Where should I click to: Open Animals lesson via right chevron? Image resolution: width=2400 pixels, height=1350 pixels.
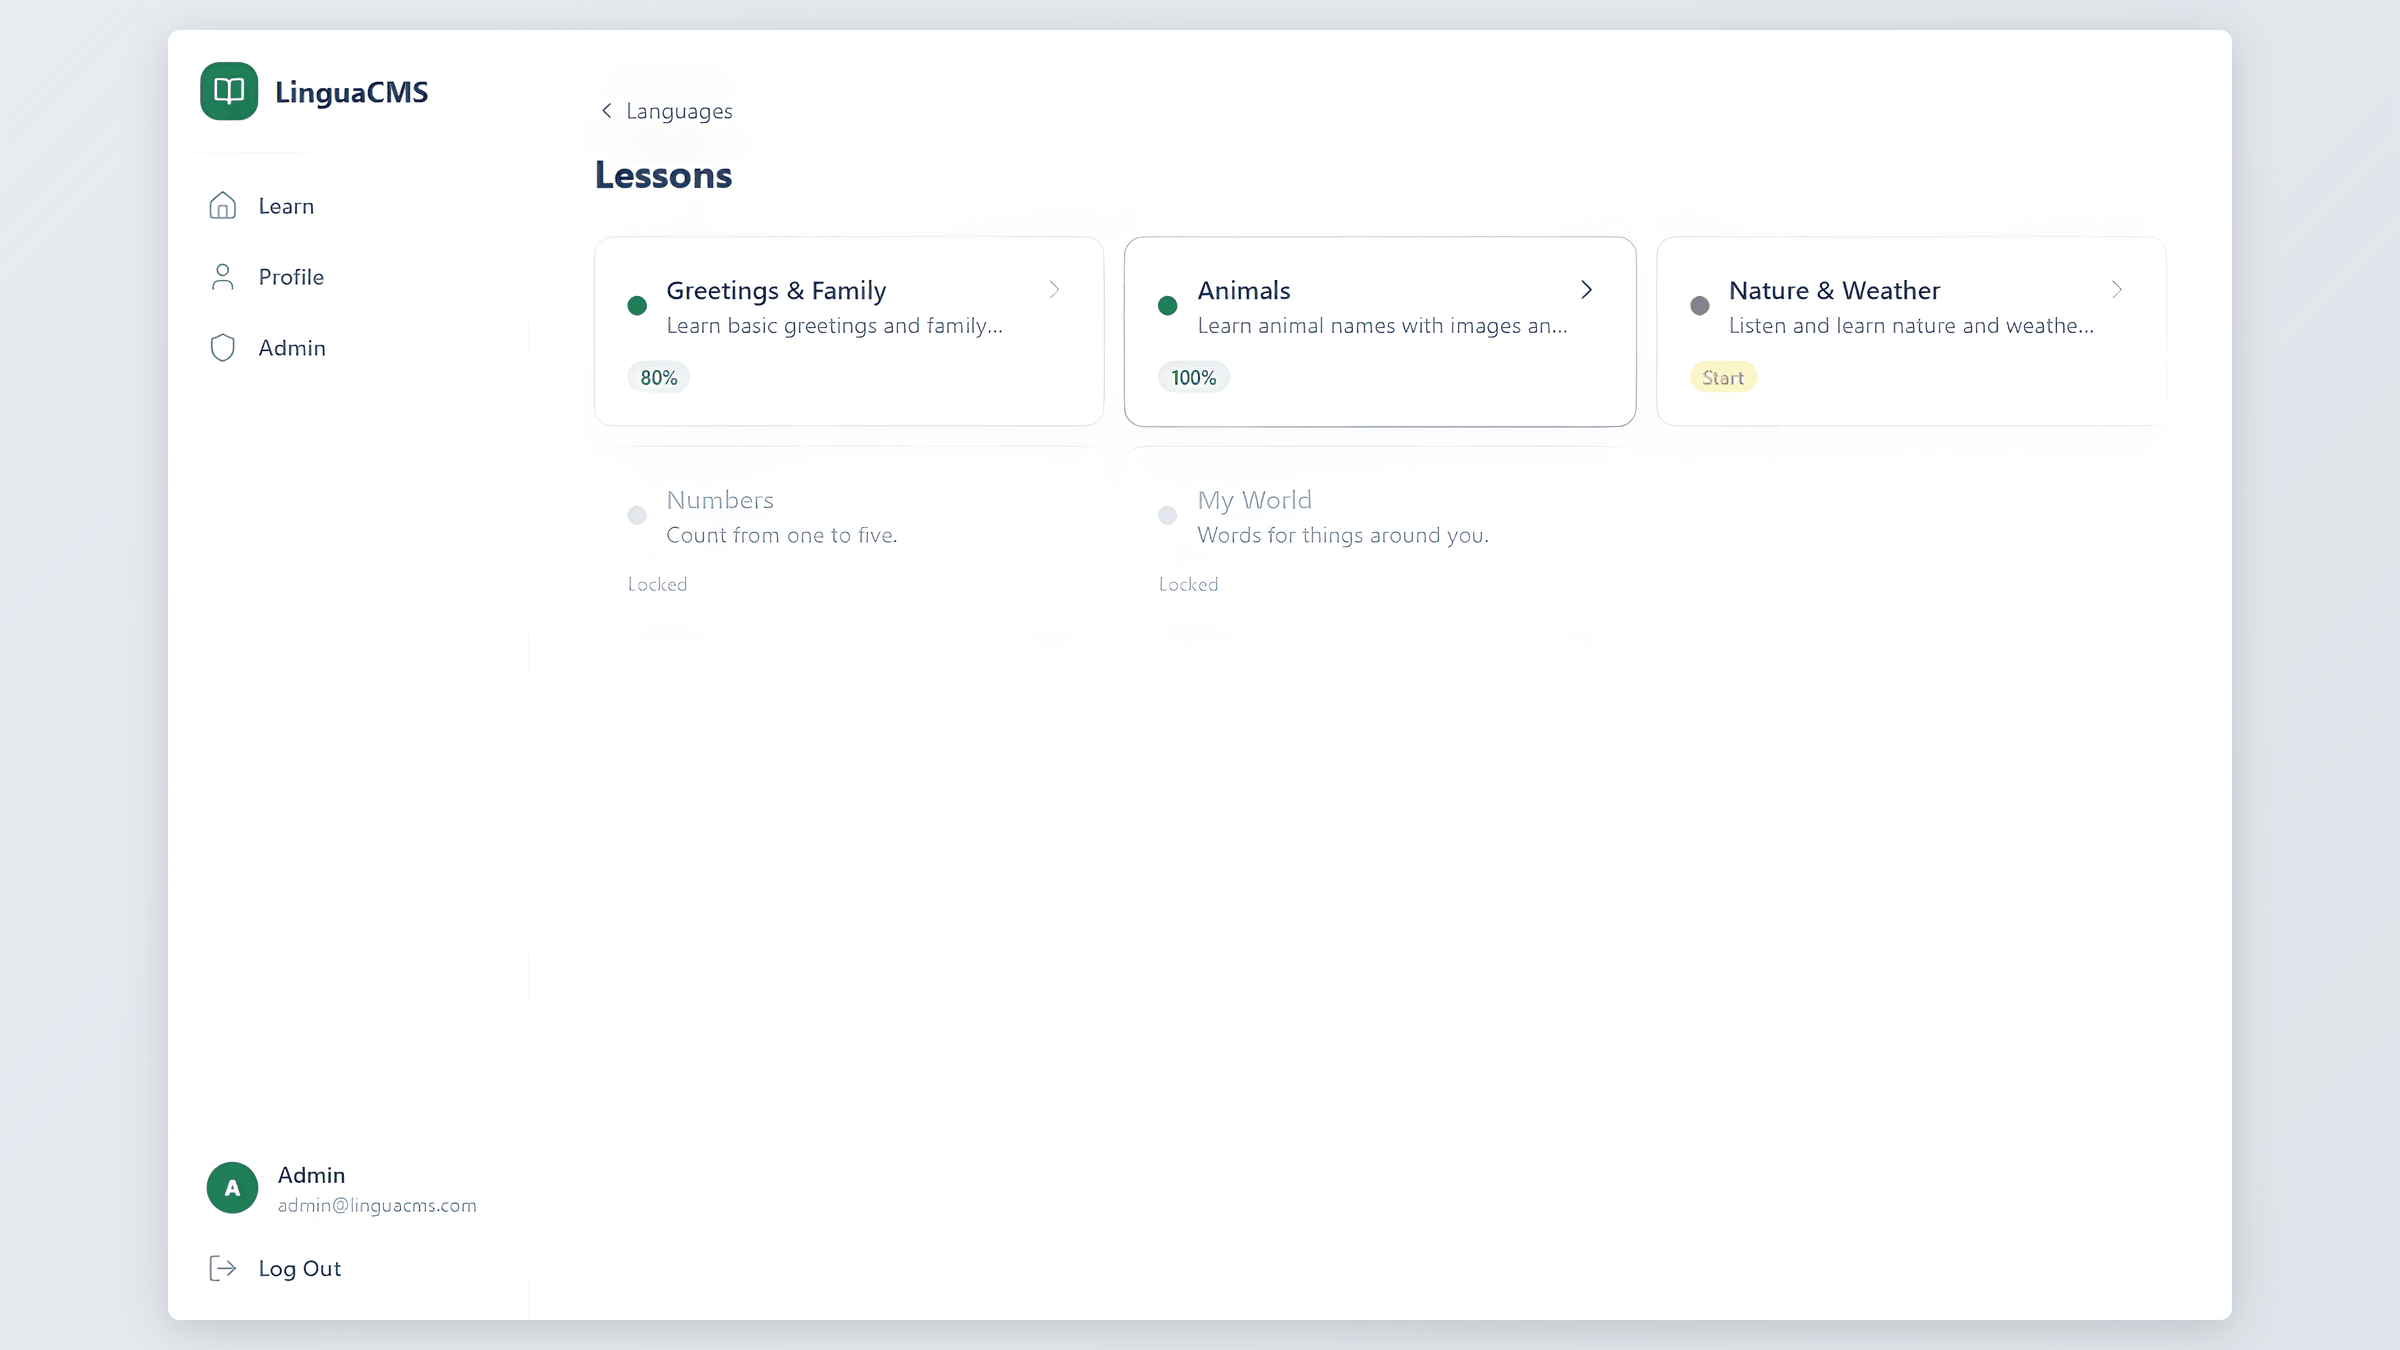click(1586, 290)
